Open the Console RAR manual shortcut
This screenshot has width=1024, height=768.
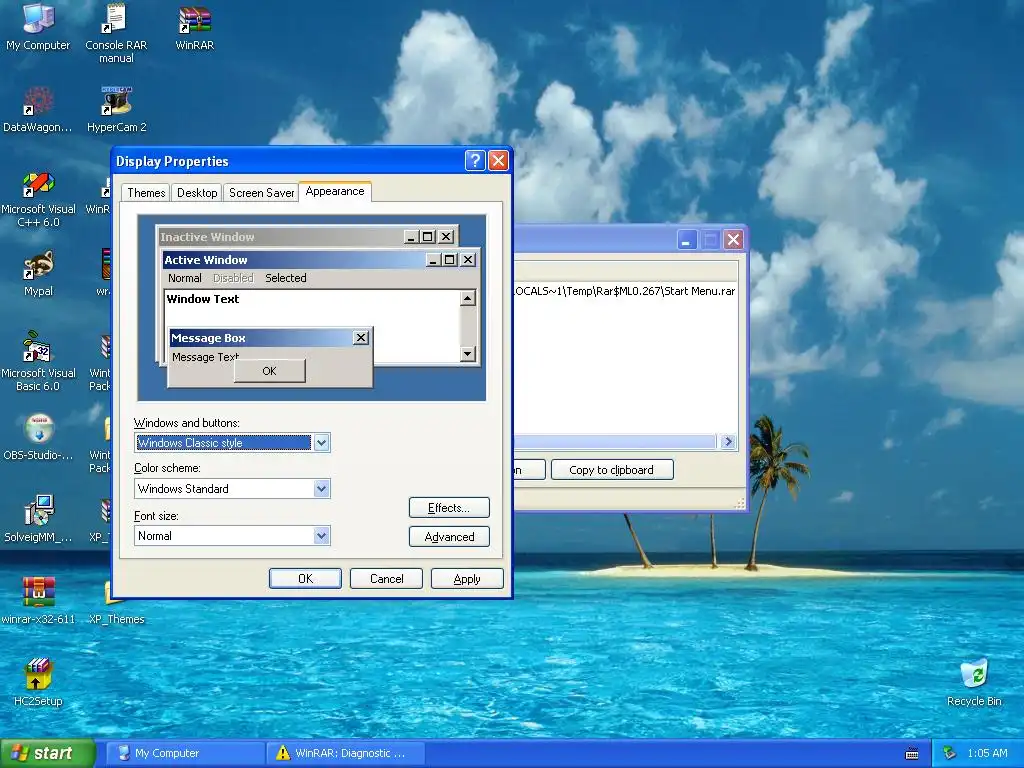coord(116,33)
